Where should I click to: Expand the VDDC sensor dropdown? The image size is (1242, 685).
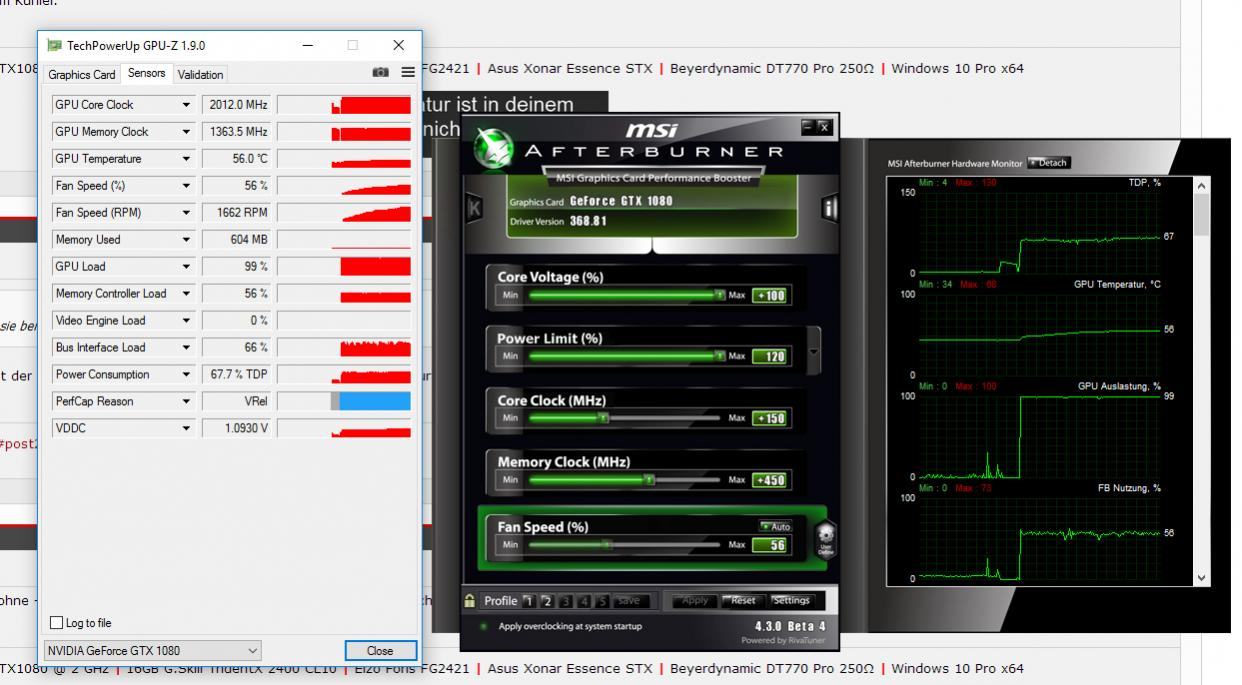(186, 429)
